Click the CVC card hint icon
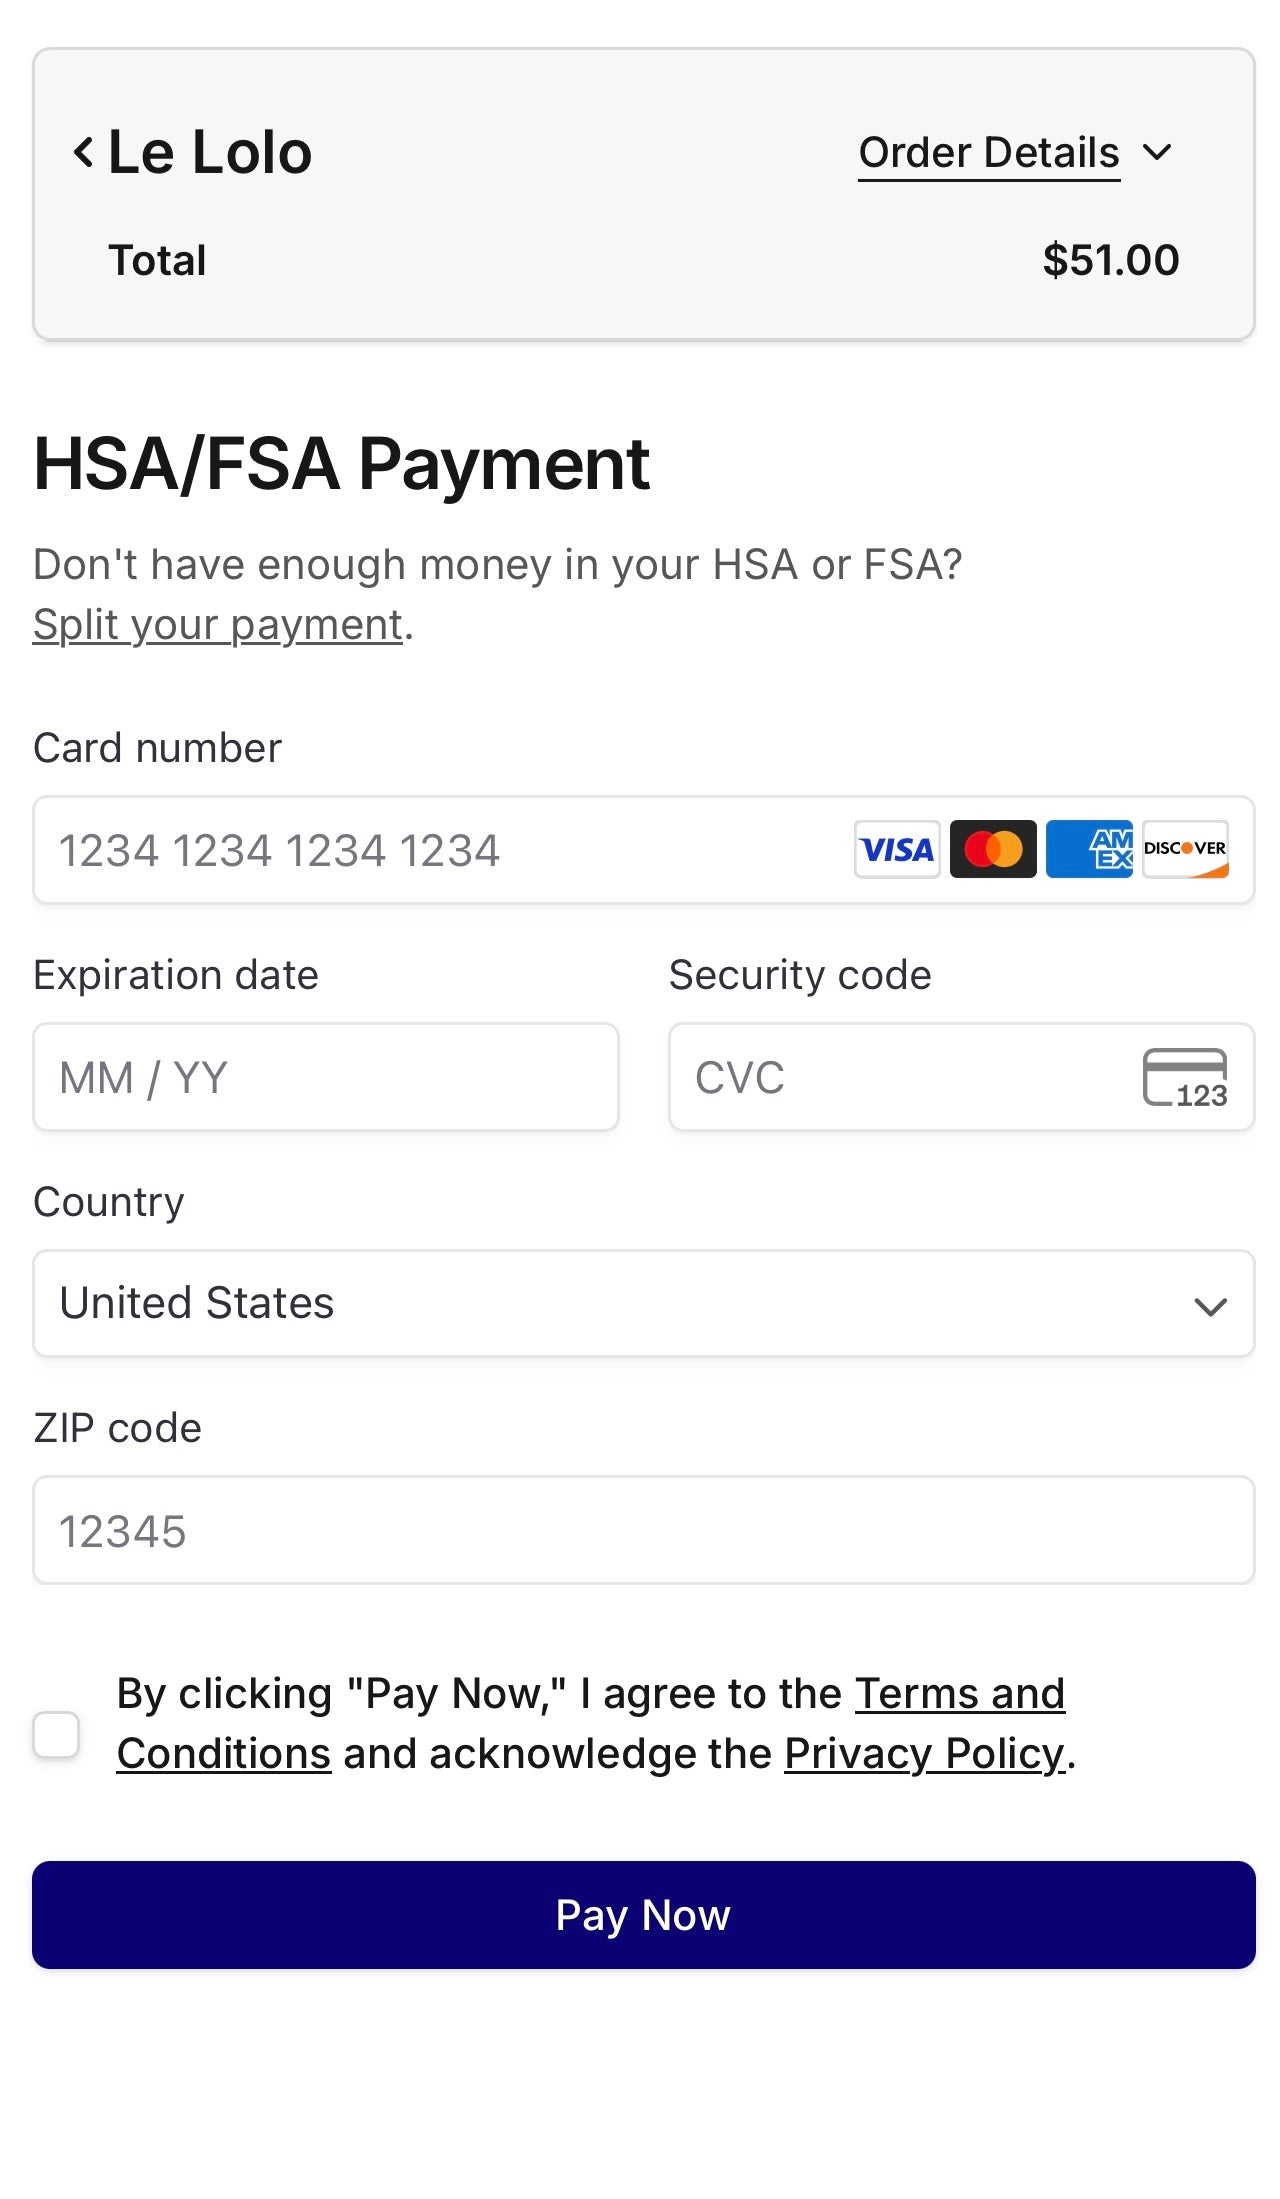Screen dimensions: 1280x2199 click(x=1185, y=1078)
